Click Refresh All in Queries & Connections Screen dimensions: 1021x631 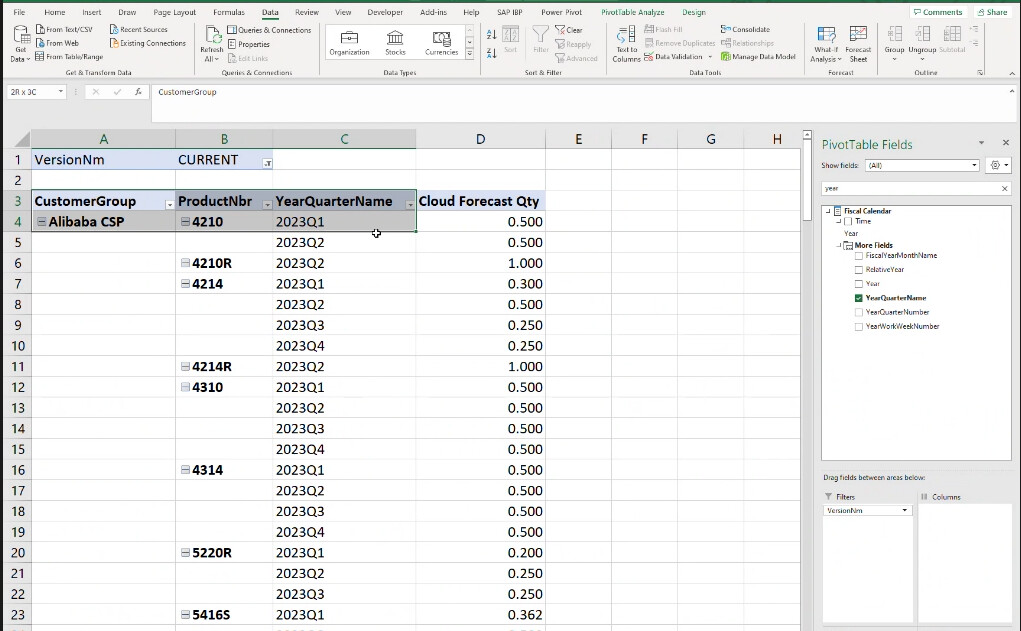211,43
